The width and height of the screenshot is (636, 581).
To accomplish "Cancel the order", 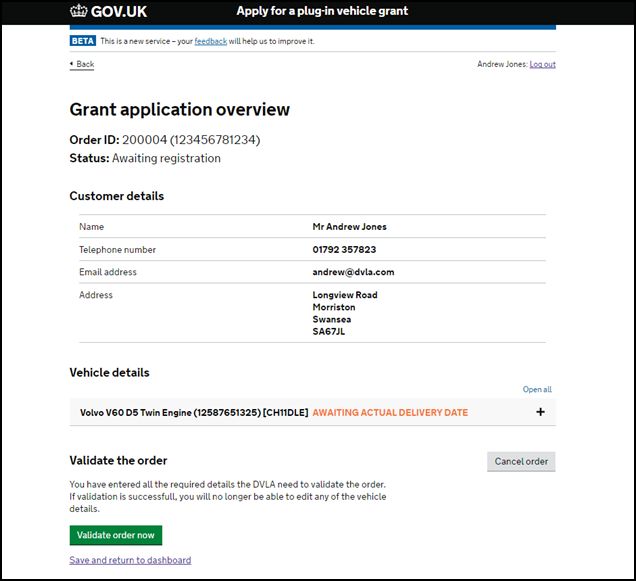I will (521, 462).
